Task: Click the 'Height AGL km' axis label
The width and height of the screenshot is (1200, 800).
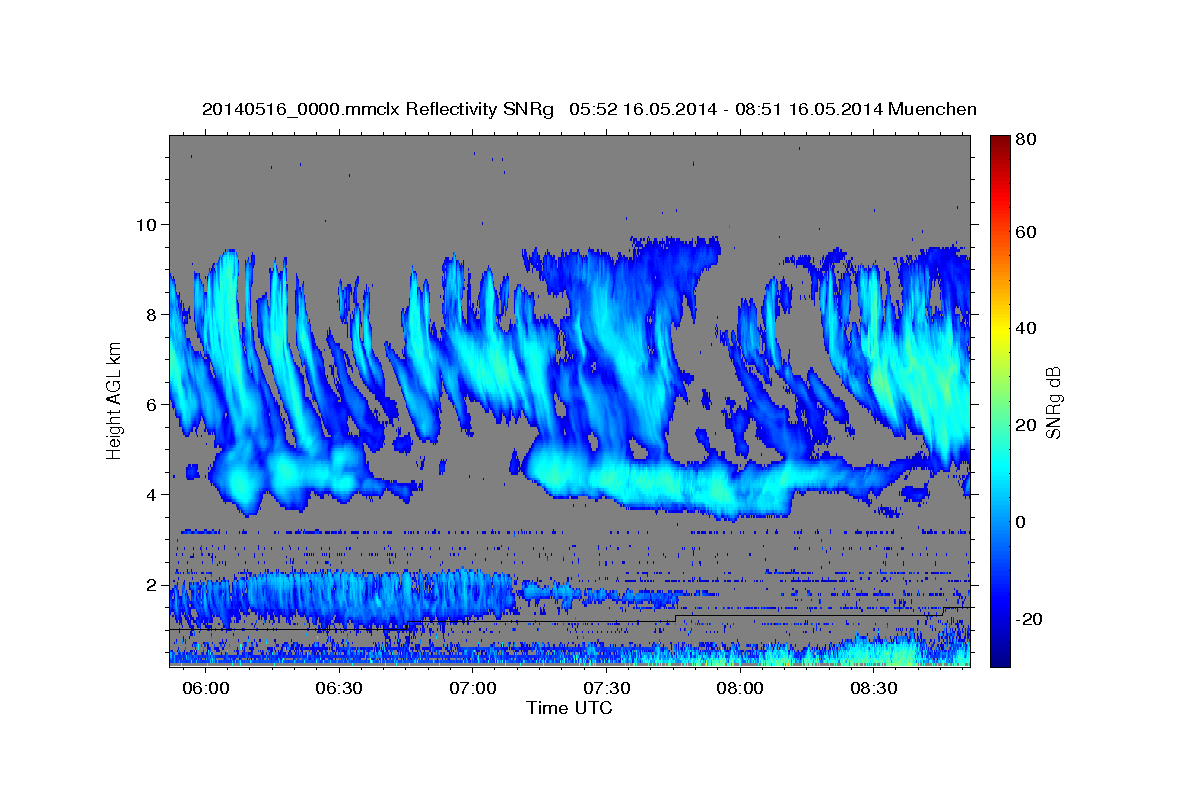Action: pyautogui.click(x=114, y=403)
